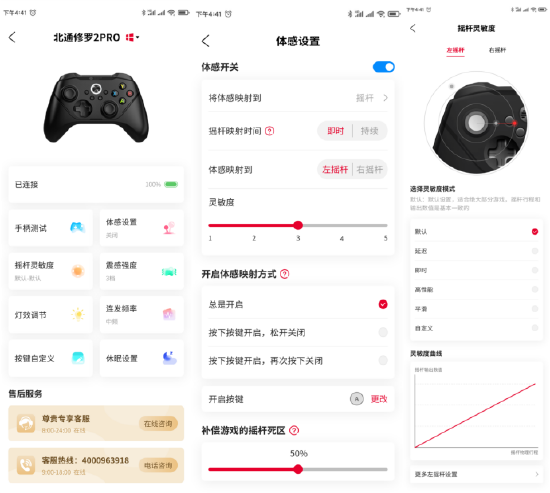Open 按键自定义 button customization icon
Image resolution: width=550 pixels, height=493 pixels.
click(x=78, y=358)
